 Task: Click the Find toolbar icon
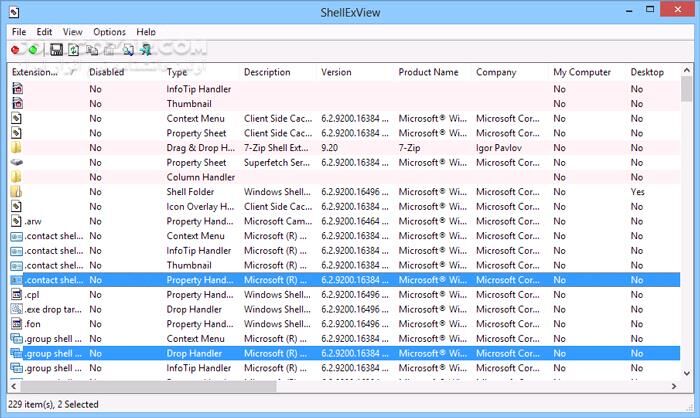(128, 49)
